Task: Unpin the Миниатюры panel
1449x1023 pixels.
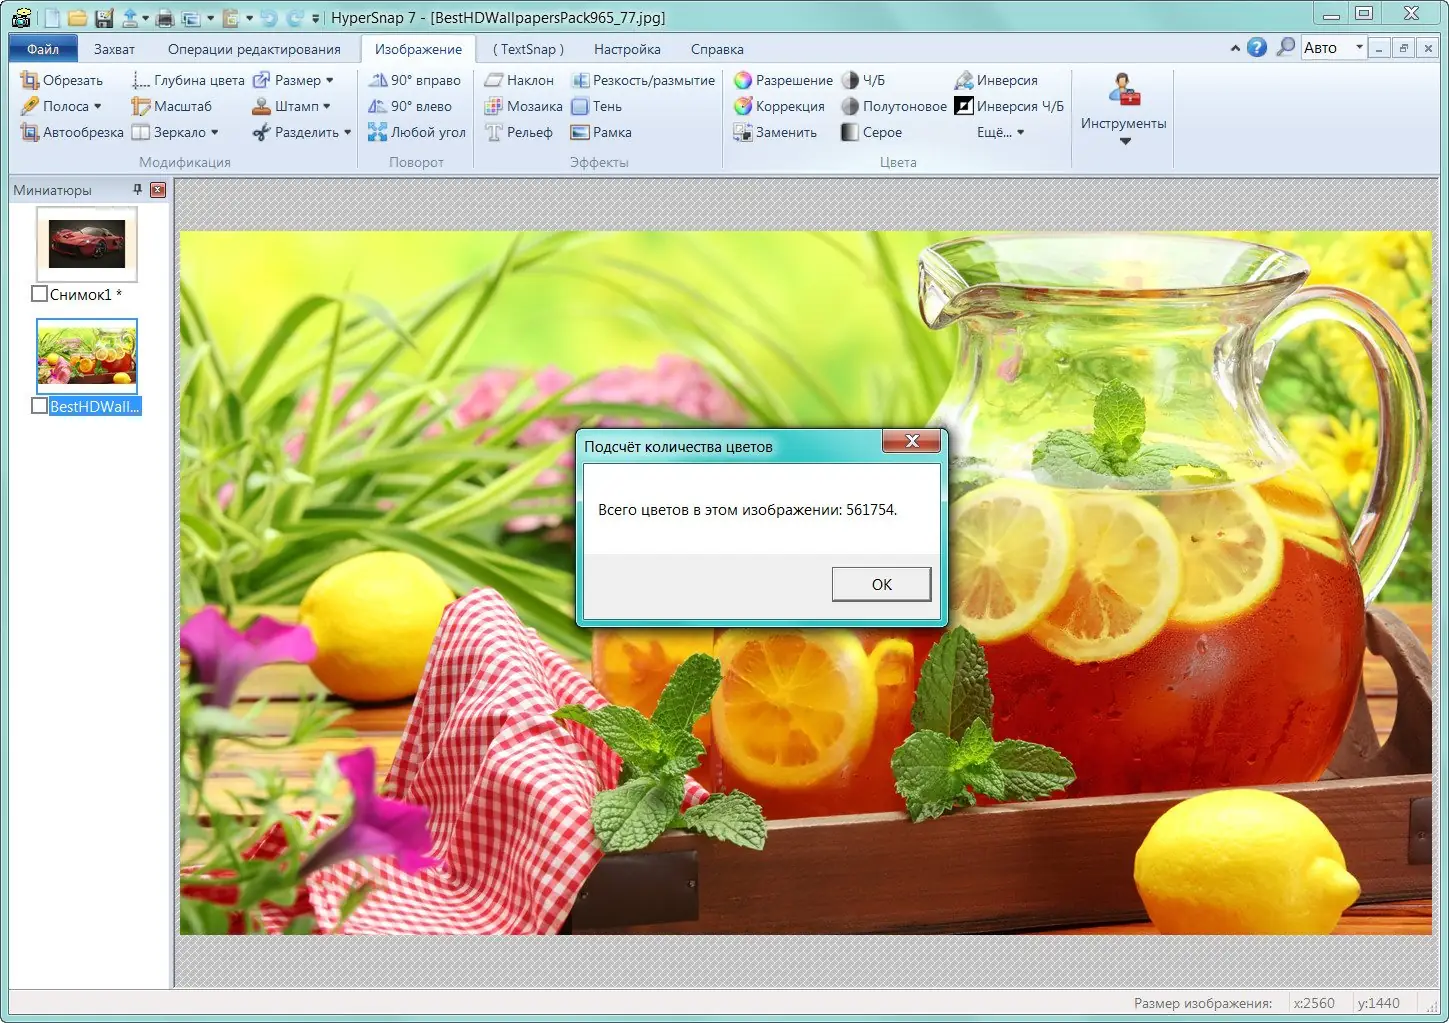Action: coord(138,189)
